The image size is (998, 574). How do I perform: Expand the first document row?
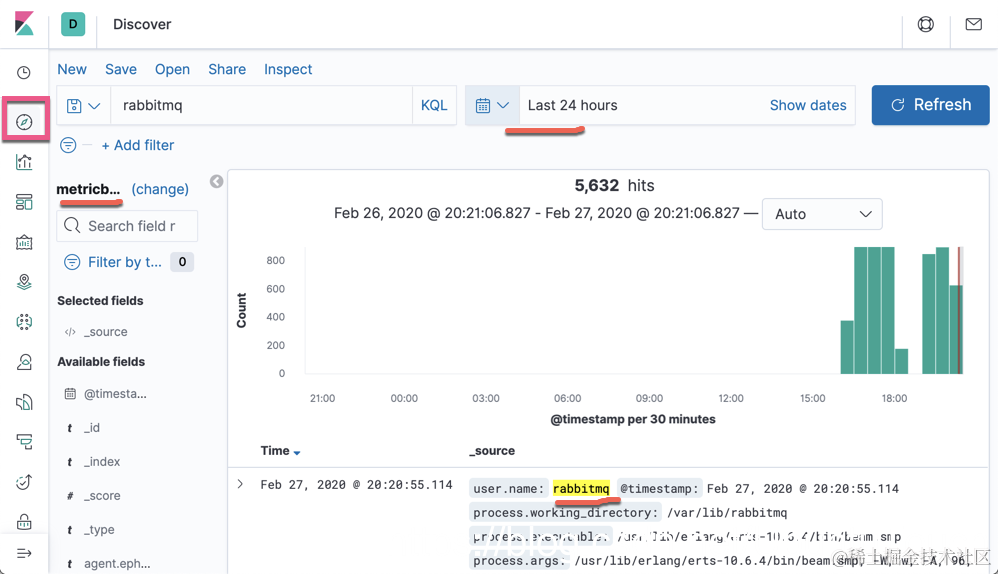pos(240,484)
